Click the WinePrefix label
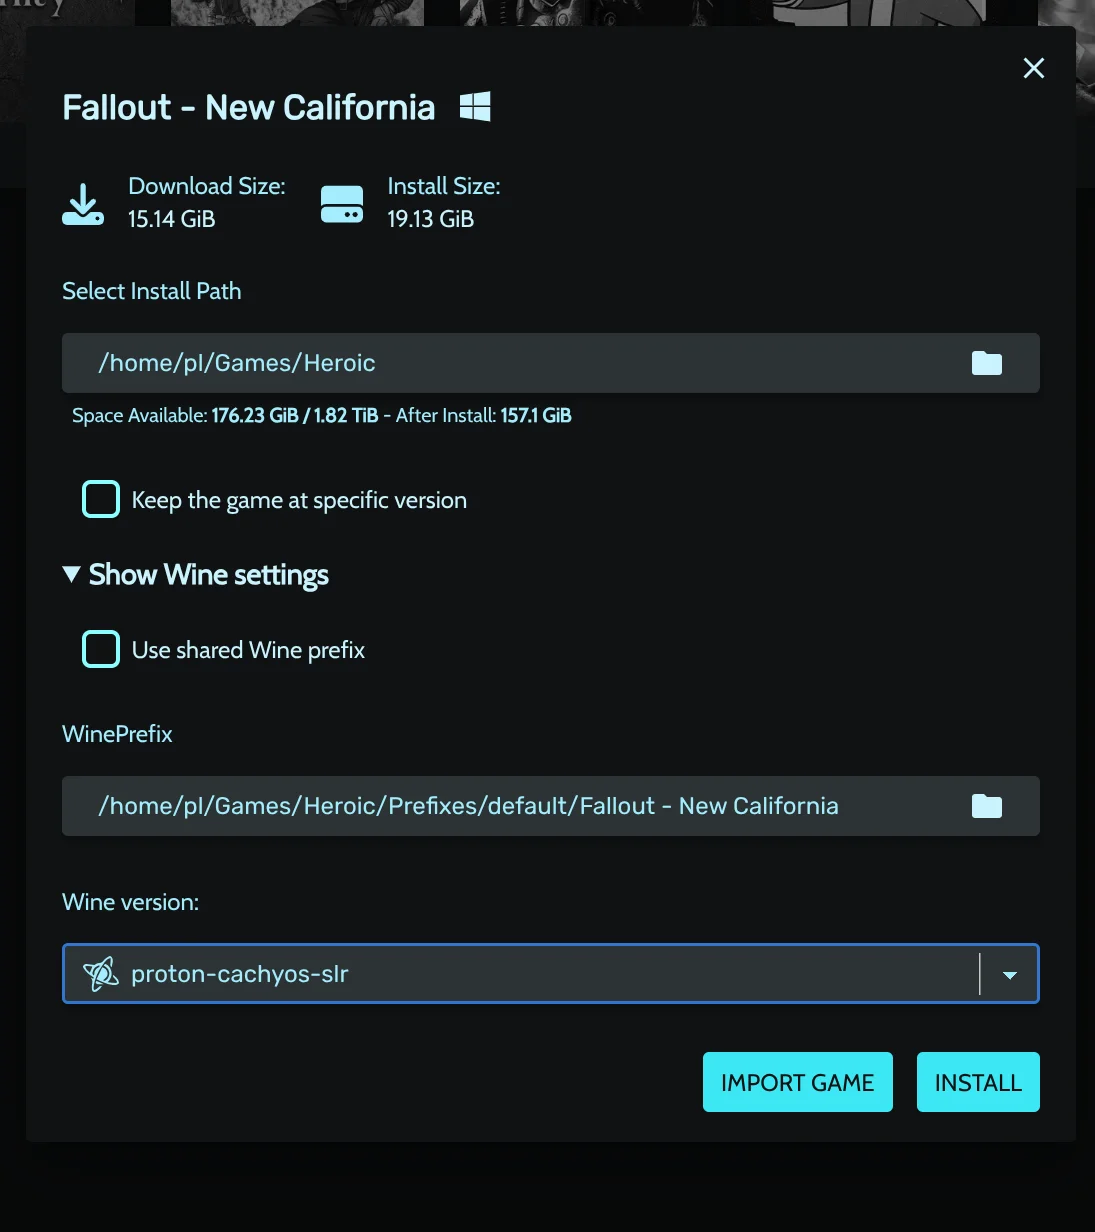The width and height of the screenshot is (1095, 1232). point(117,734)
